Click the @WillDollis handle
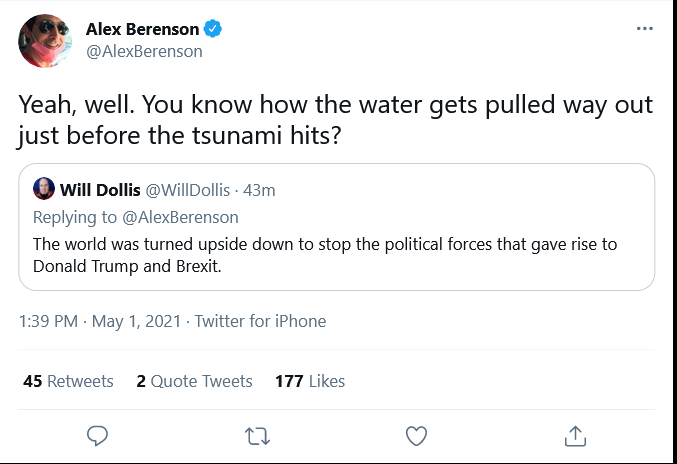 click(x=187, y=190)
